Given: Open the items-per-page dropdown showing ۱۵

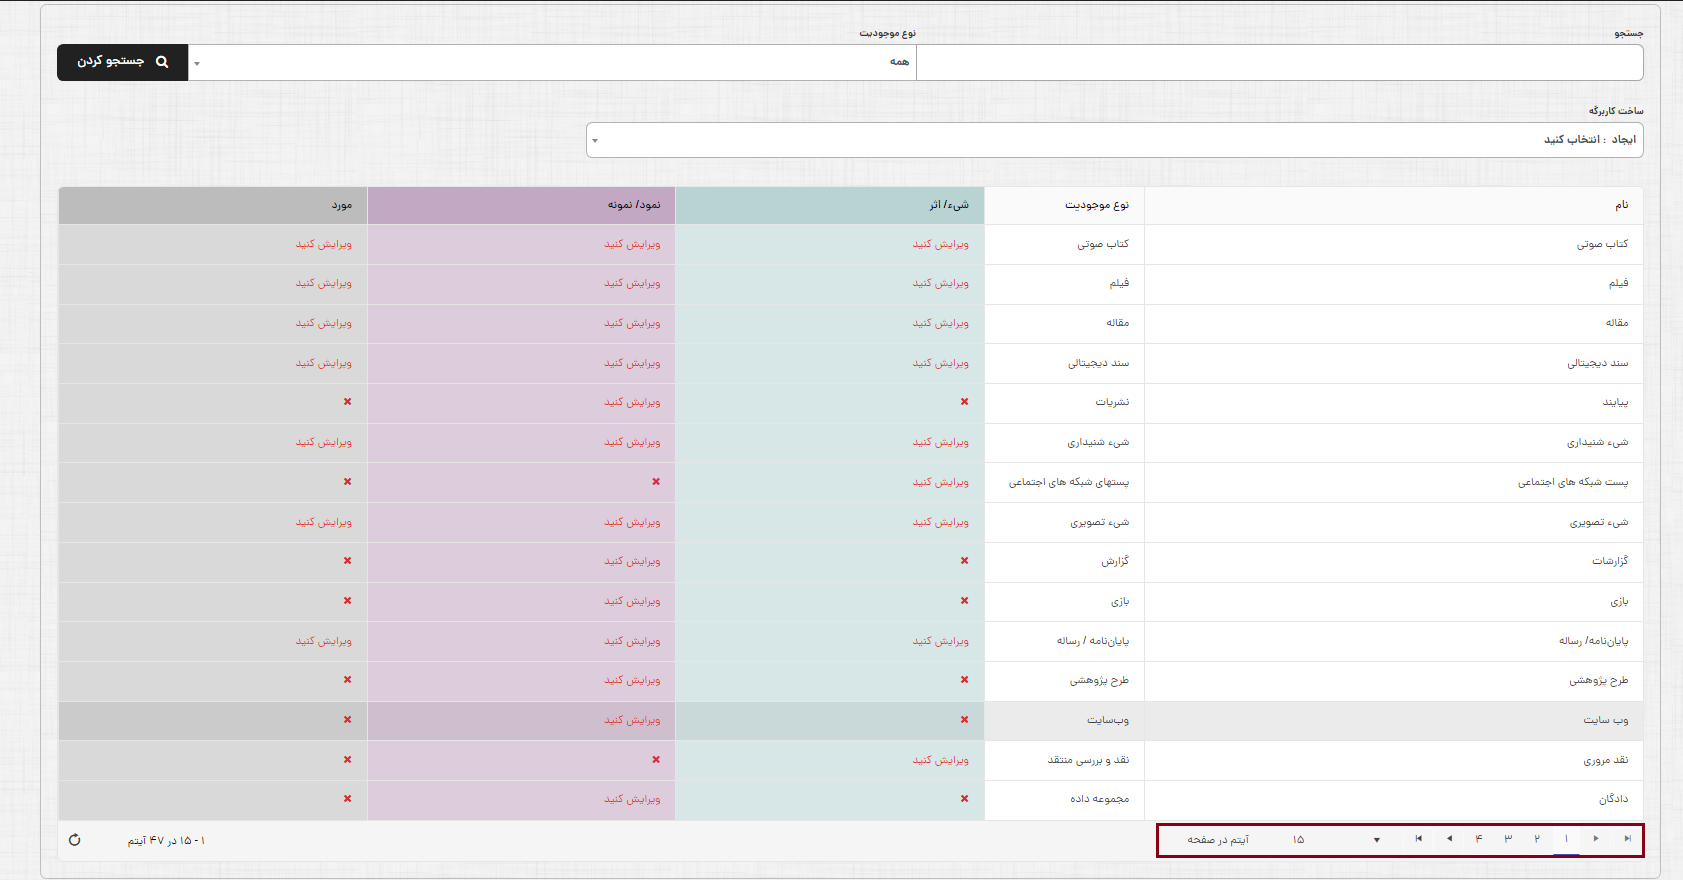Looking at the screenshot, I should (1335, 840).
